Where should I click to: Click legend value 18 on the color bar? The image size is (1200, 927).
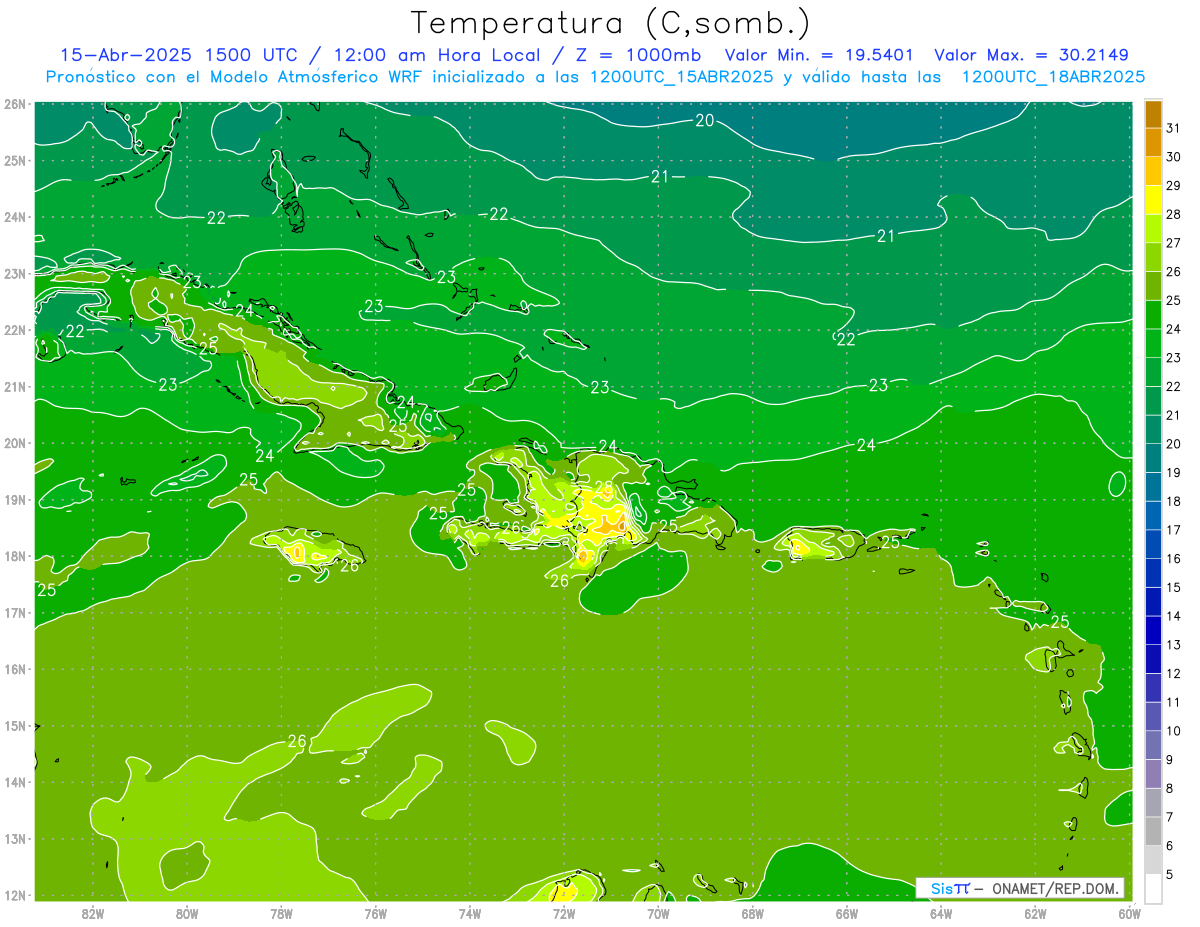click(1173, 501)
